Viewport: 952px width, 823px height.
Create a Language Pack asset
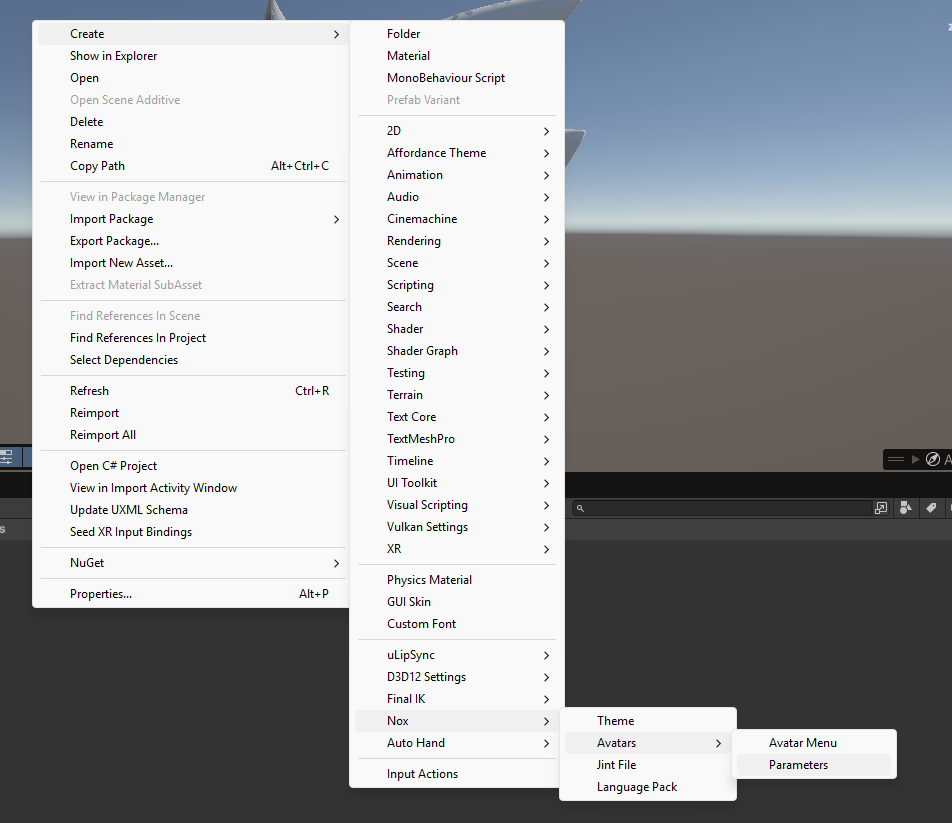click(637, 787)
